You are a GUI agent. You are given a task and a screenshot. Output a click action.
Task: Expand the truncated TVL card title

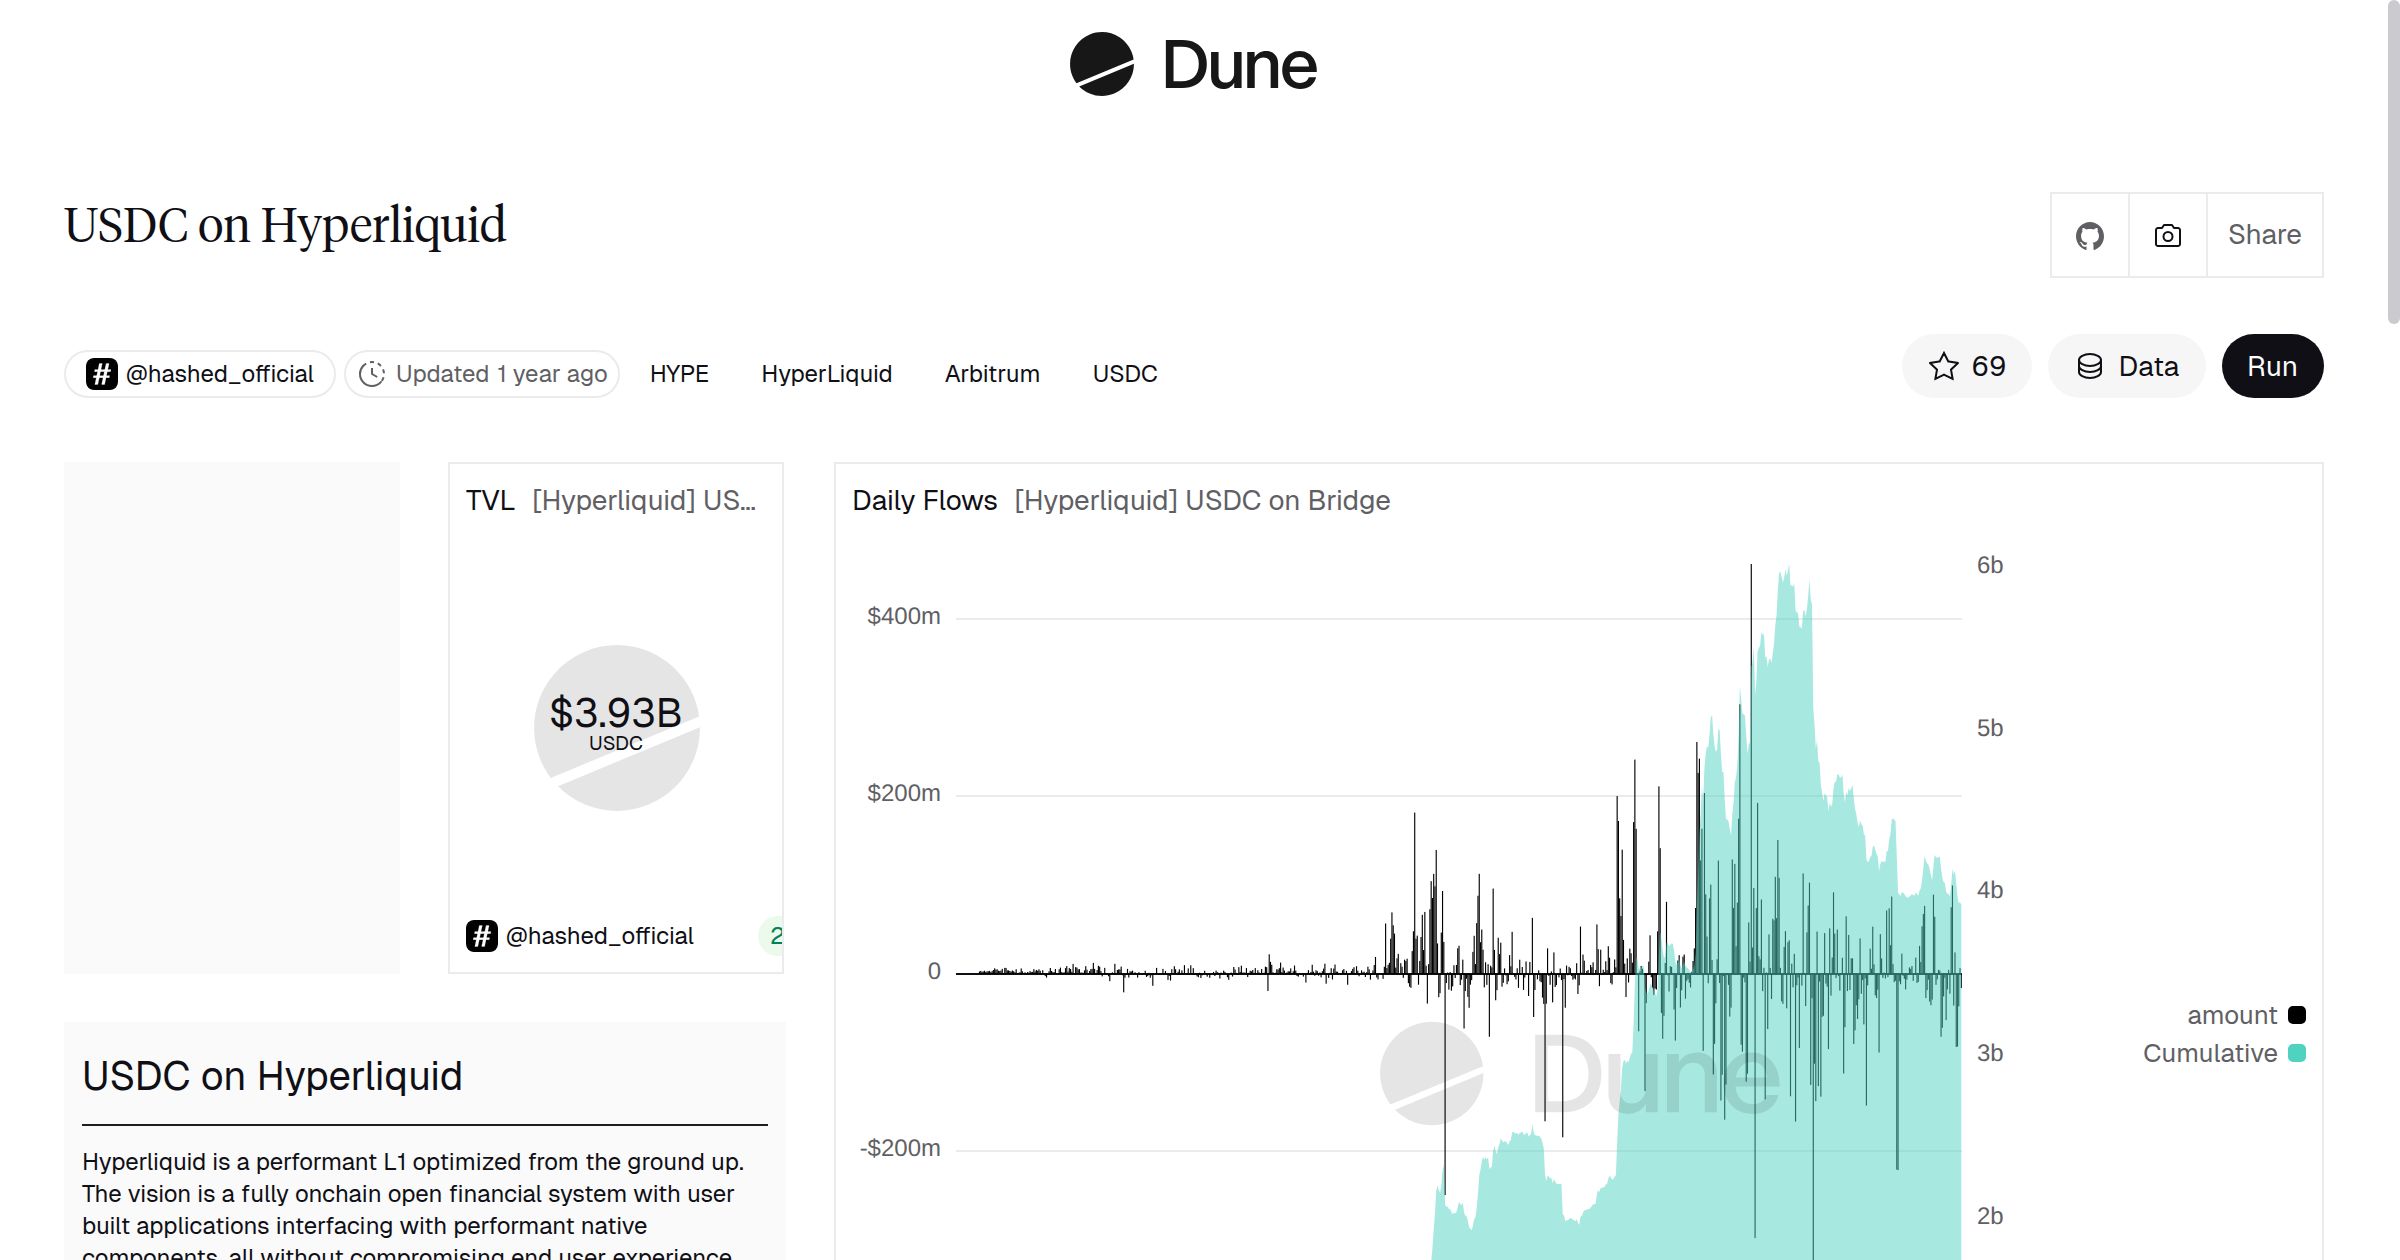pyautogui.click(x=644, y=500)
